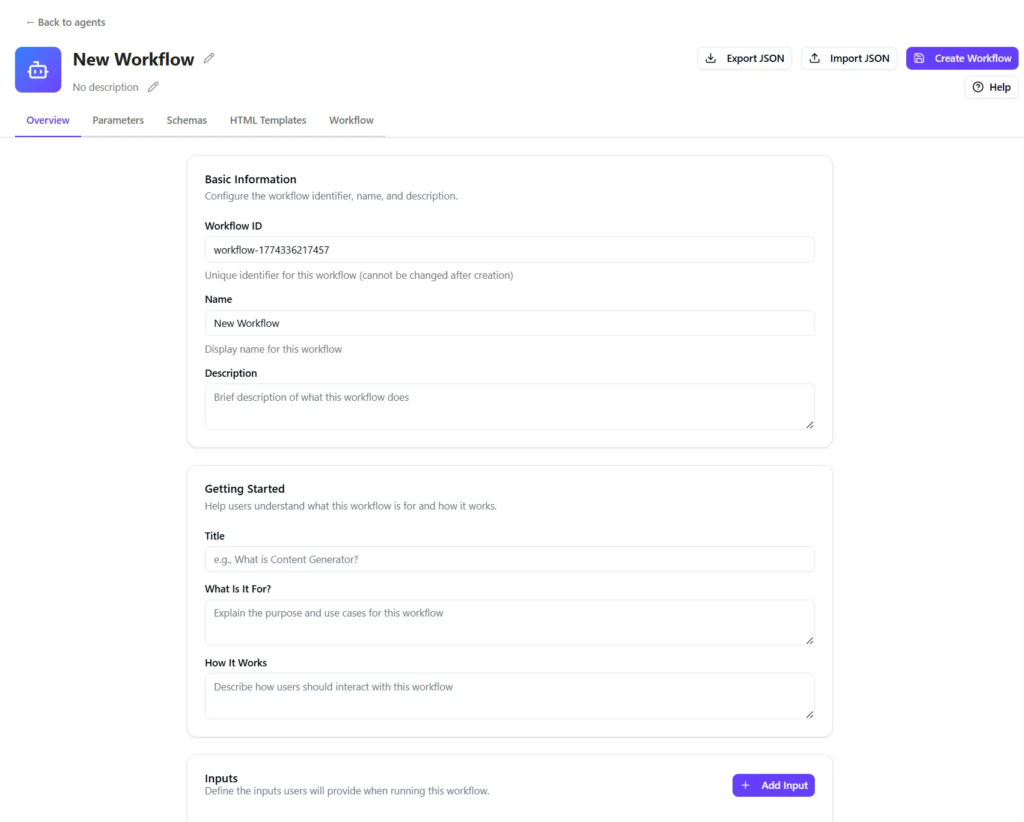
Task: Go back to agents list
Action: [65, 22]
